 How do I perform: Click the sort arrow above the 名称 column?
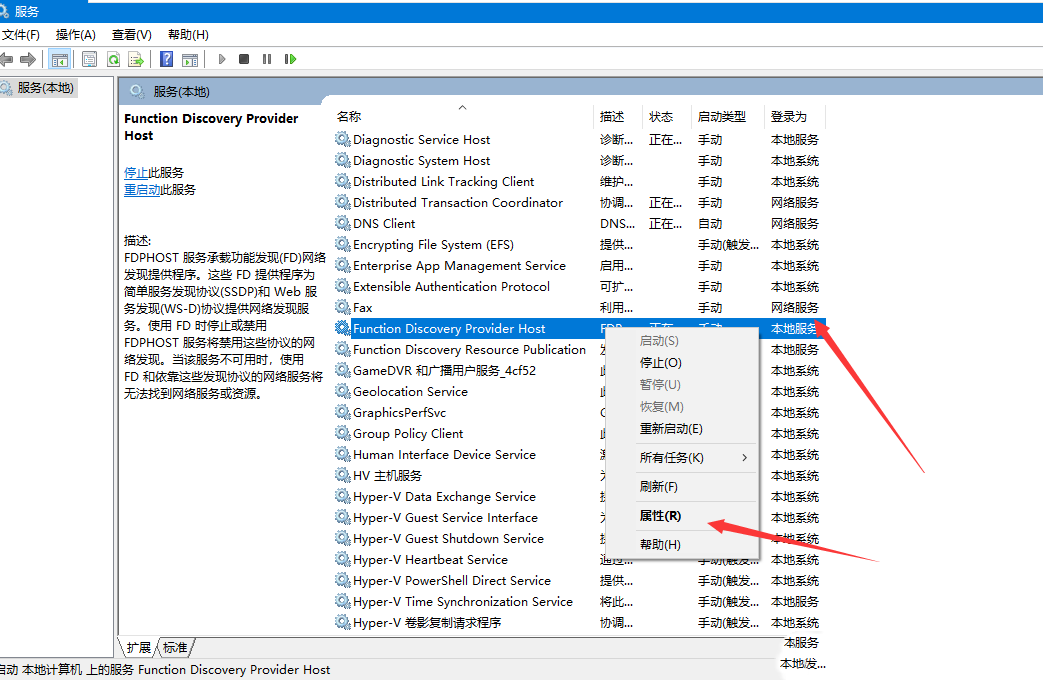pos(462,106)
